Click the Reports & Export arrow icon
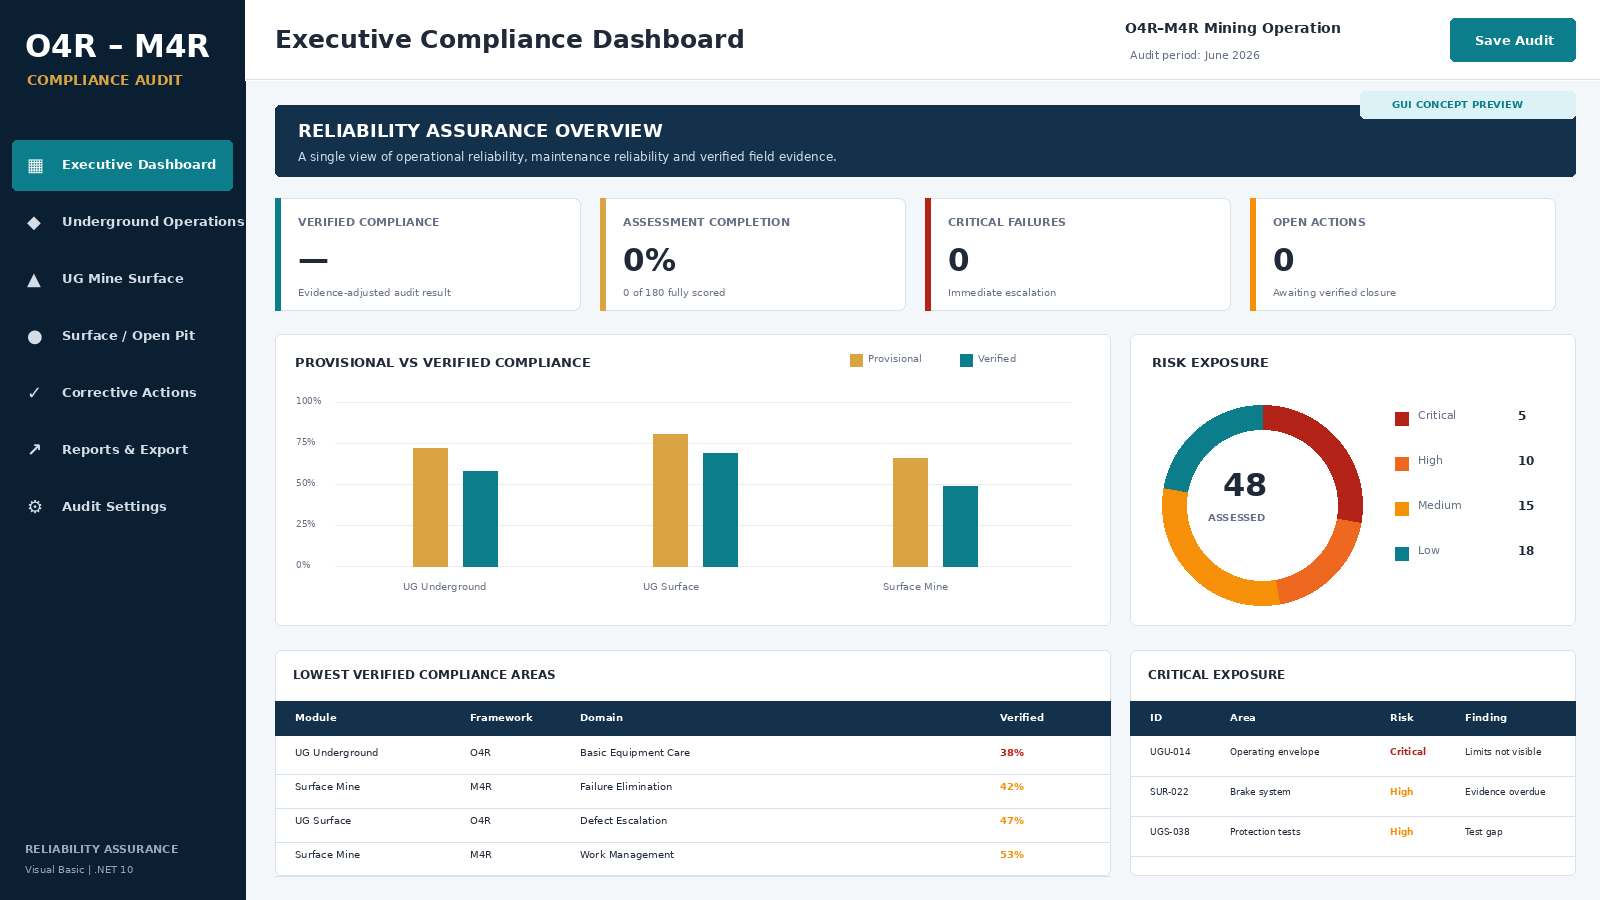Screen dimensions: 1600x900 pos(35,450)
